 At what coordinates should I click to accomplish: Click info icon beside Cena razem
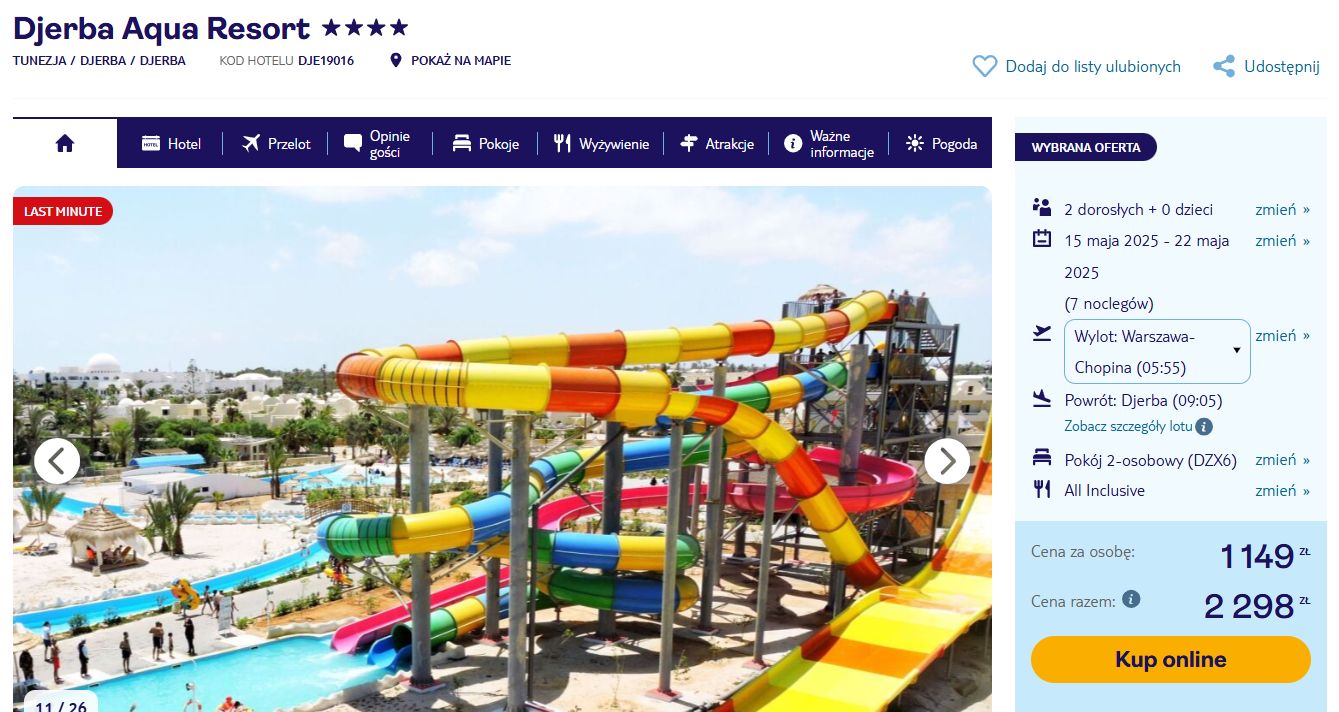pyautogui.click(x=1131, y=599)
